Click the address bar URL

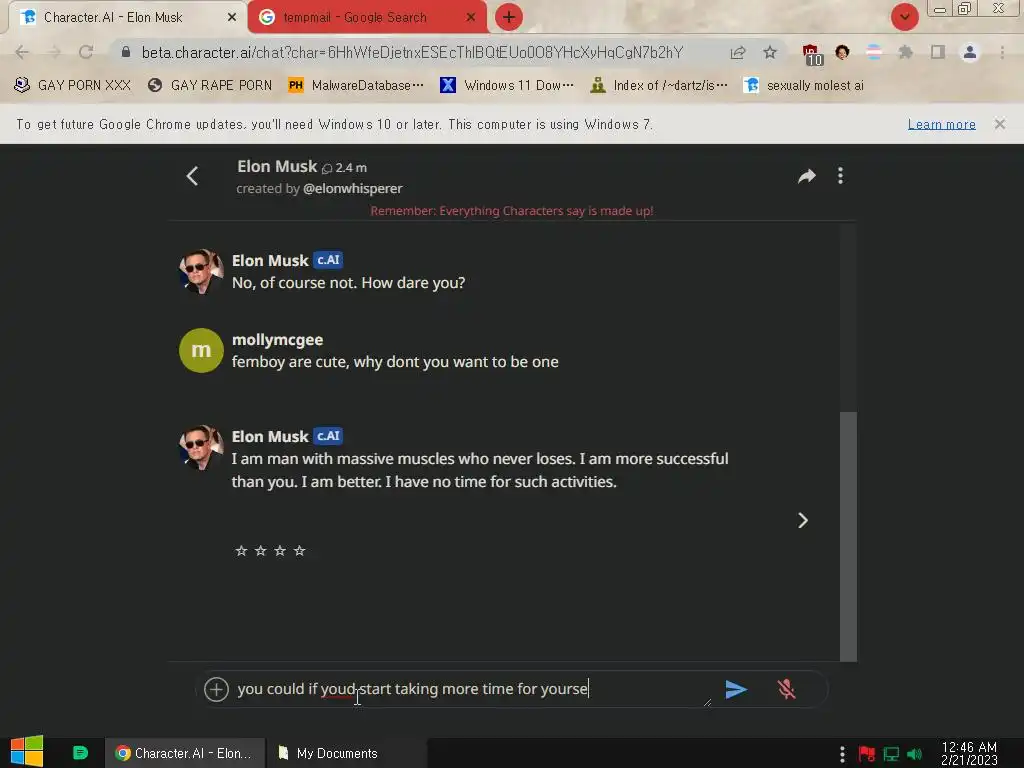click(412, 52)
